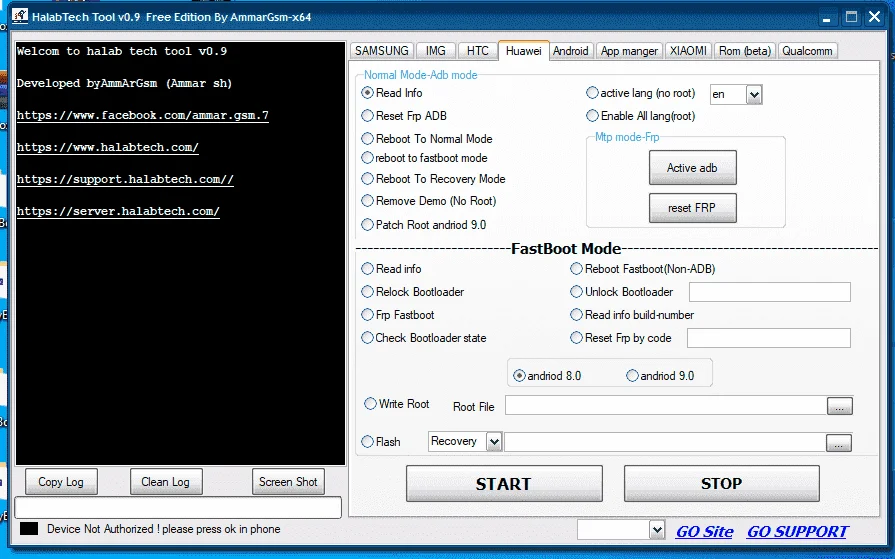Choose Relock Bootloader

tap(413, 292)
